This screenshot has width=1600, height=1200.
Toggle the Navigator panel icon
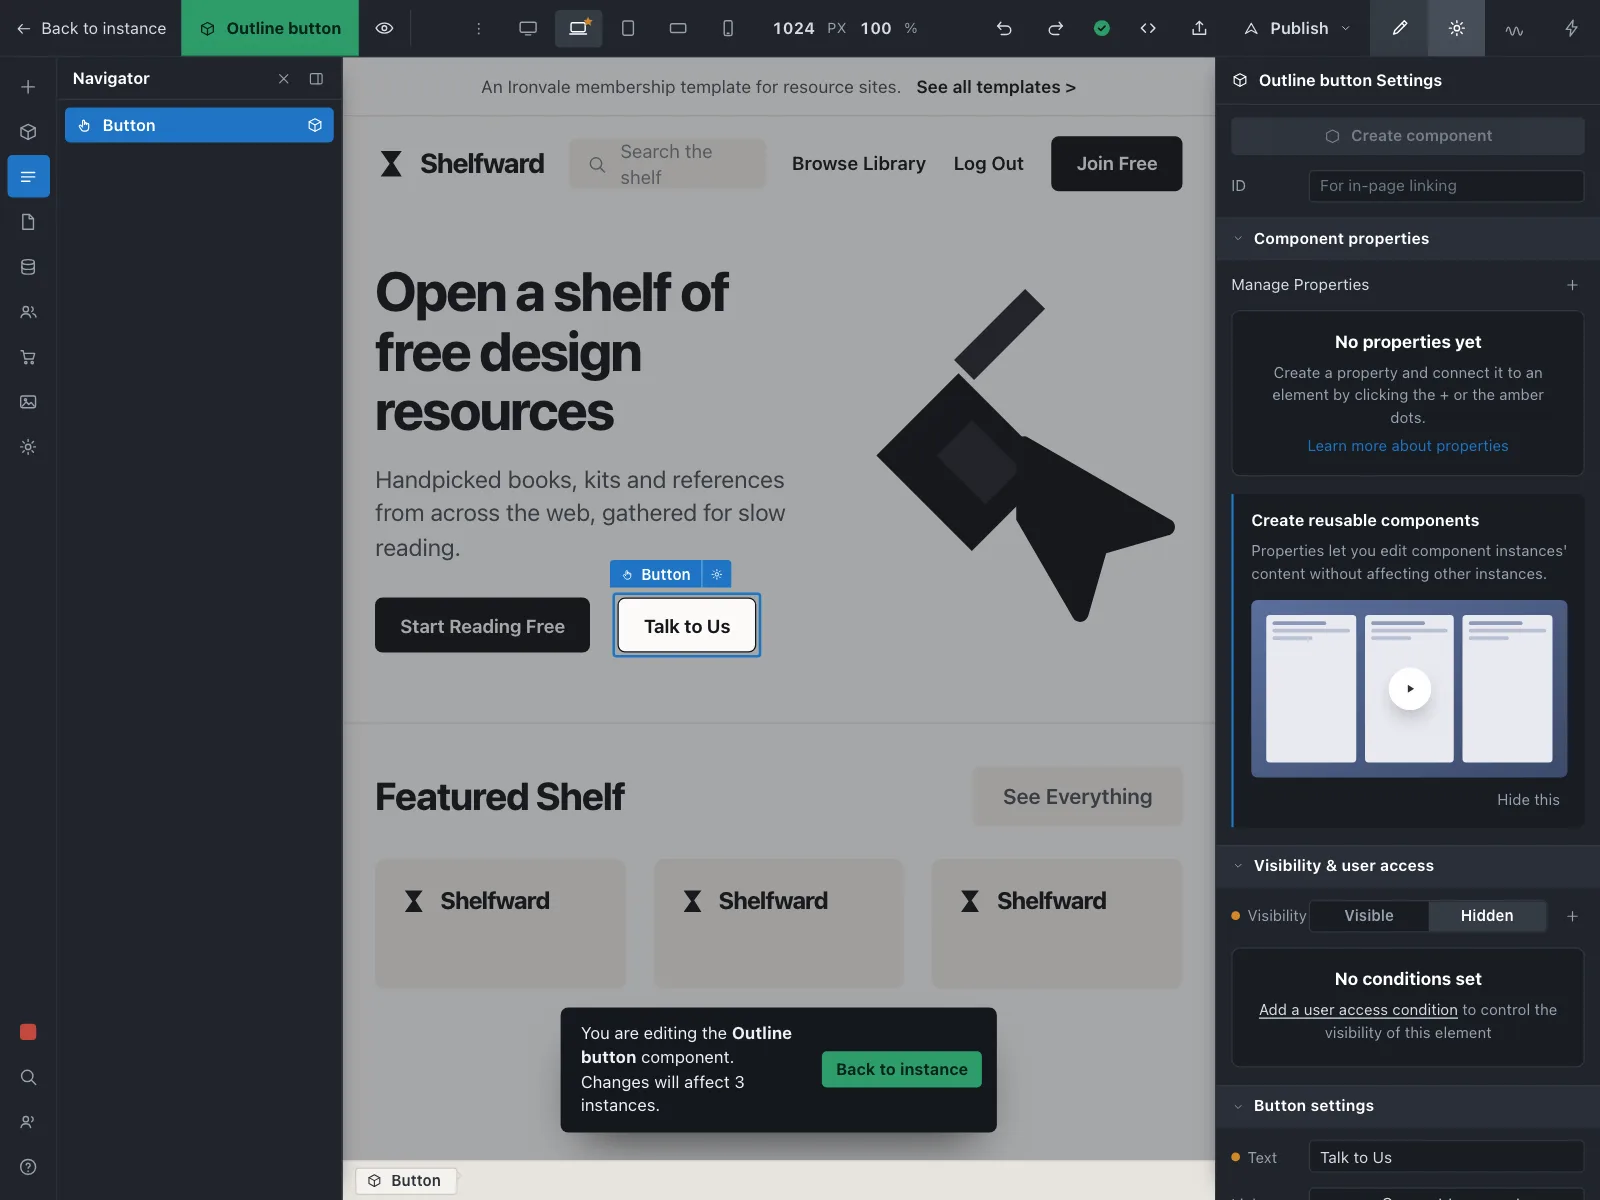click(28, 177)
